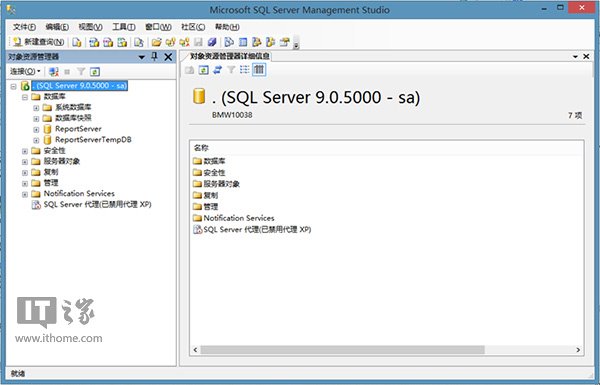Click the Analysis Services XMLA Query icon
600x385 pixels.
(x=122, y=42)
